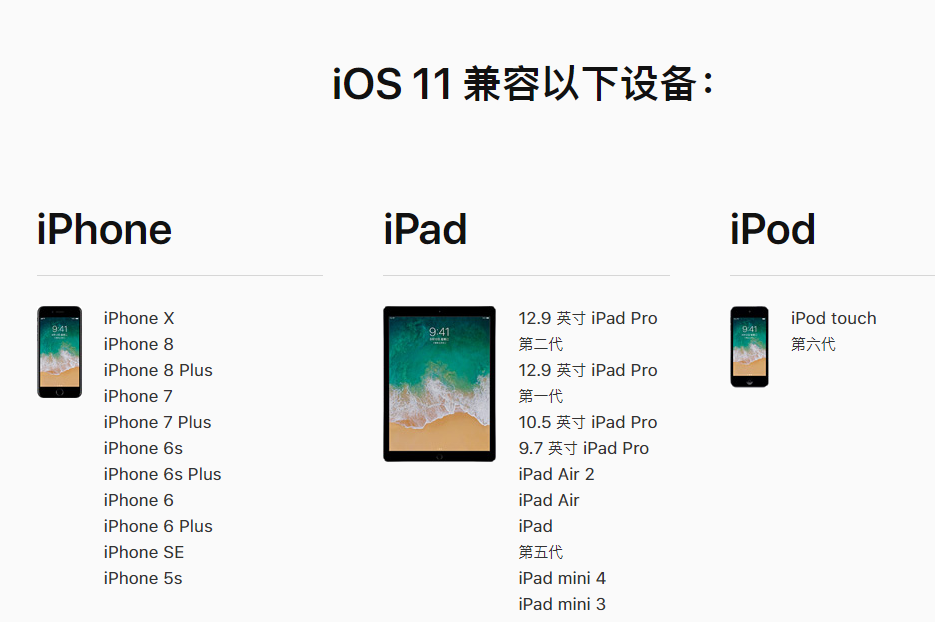The height and width of the screenshot is (622, 935).
Task: Select iPhone 5s entry
Action: (143, 578)
